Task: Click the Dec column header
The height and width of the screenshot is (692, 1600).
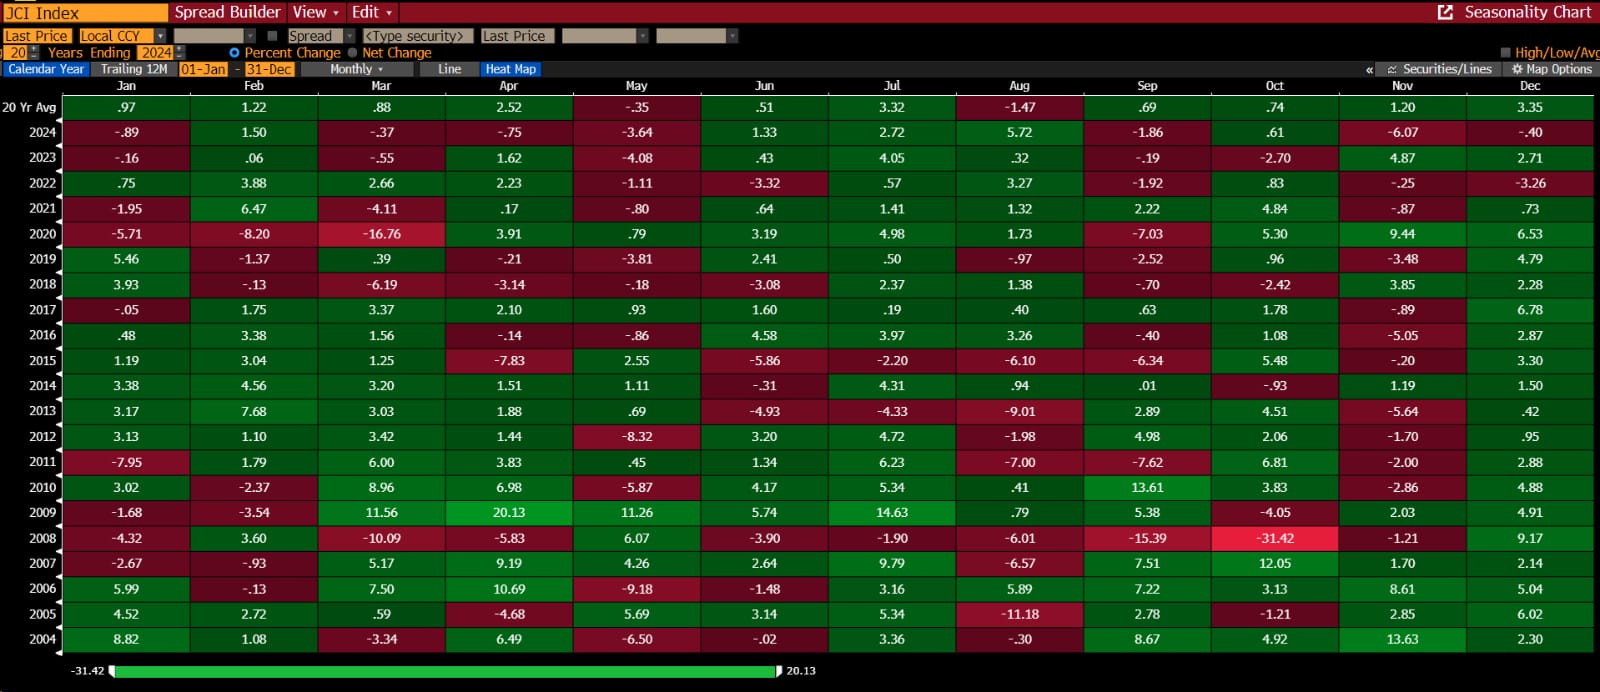Action: coord(1530,86)
